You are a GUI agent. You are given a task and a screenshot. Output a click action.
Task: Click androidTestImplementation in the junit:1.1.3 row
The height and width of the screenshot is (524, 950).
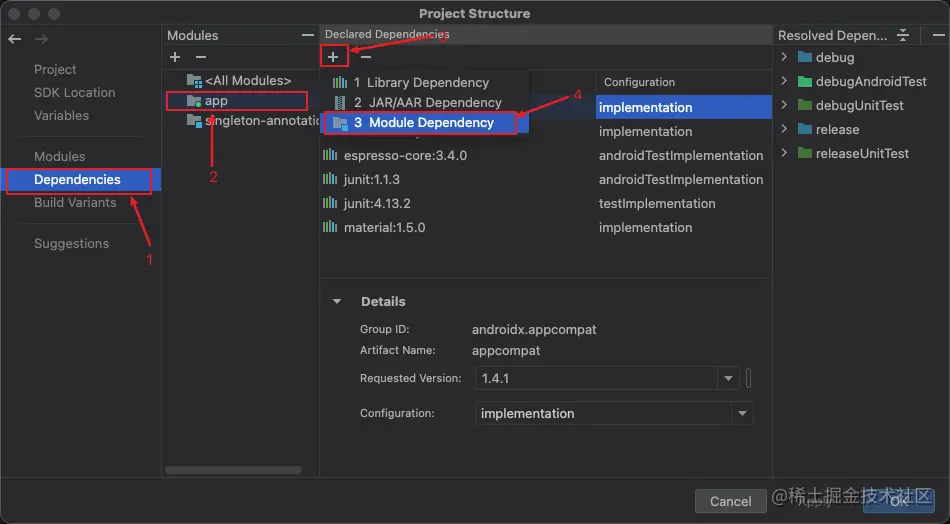click(x=681, y=179)
